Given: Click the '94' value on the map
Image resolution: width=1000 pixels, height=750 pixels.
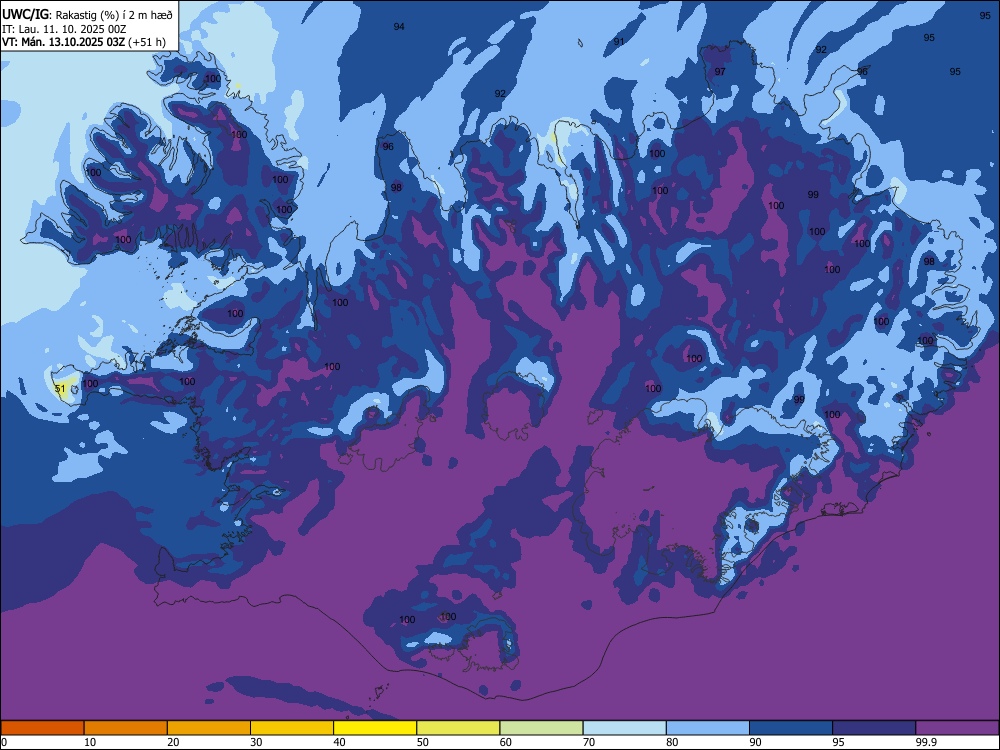Looking at the screenshot, I should (399, 27).
